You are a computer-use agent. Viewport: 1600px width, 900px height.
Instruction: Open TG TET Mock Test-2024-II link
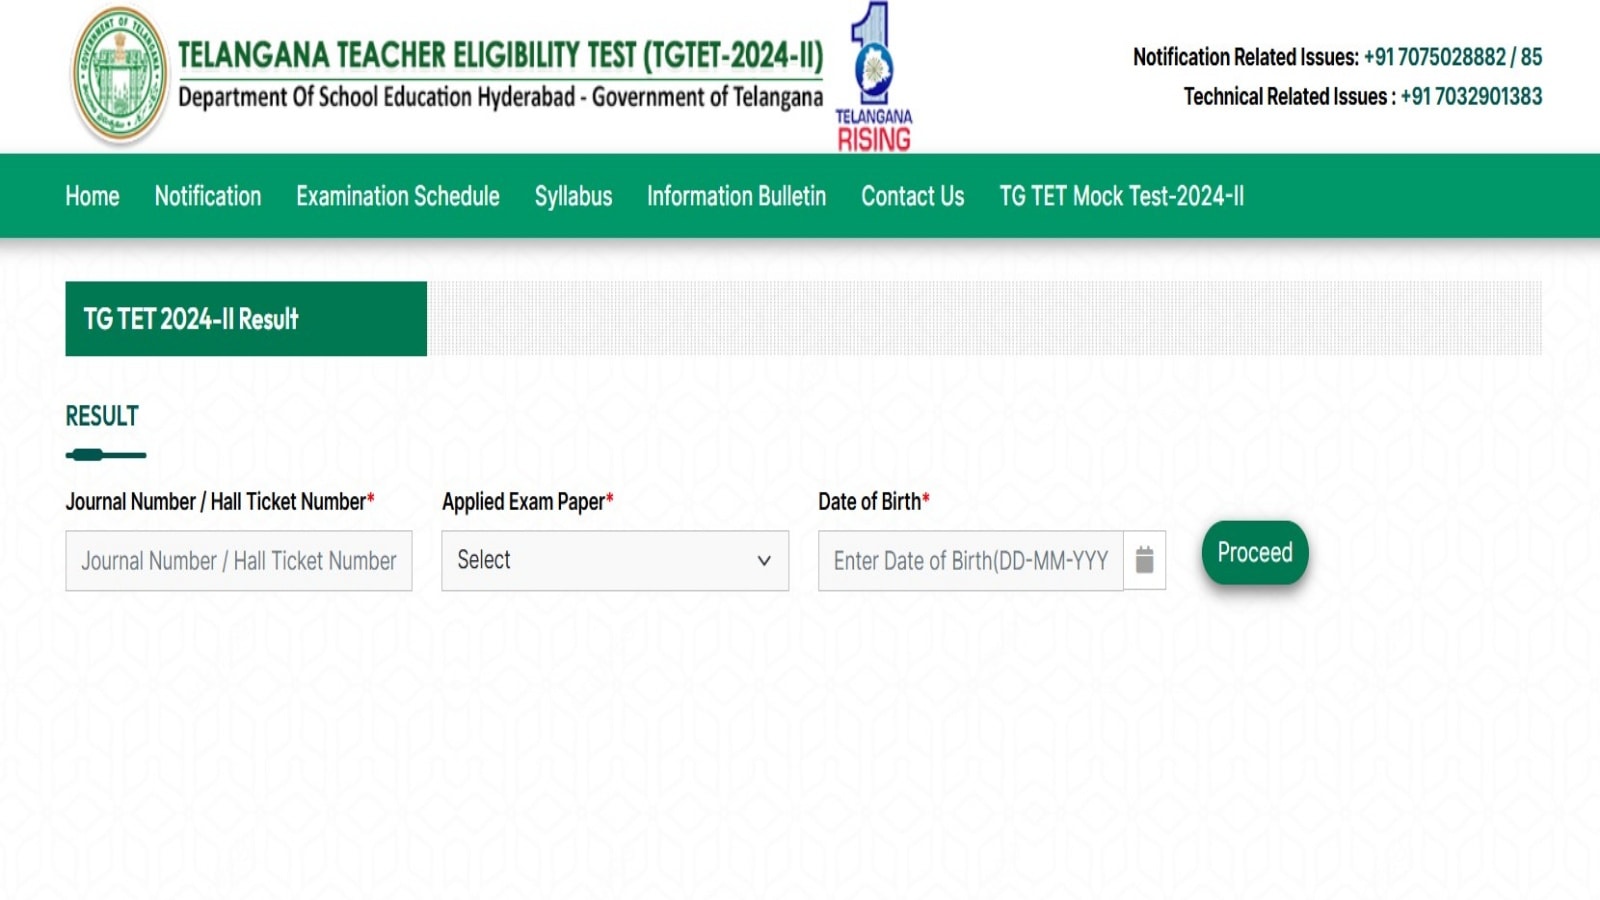pyautogui.click(x=1122, y=196)
